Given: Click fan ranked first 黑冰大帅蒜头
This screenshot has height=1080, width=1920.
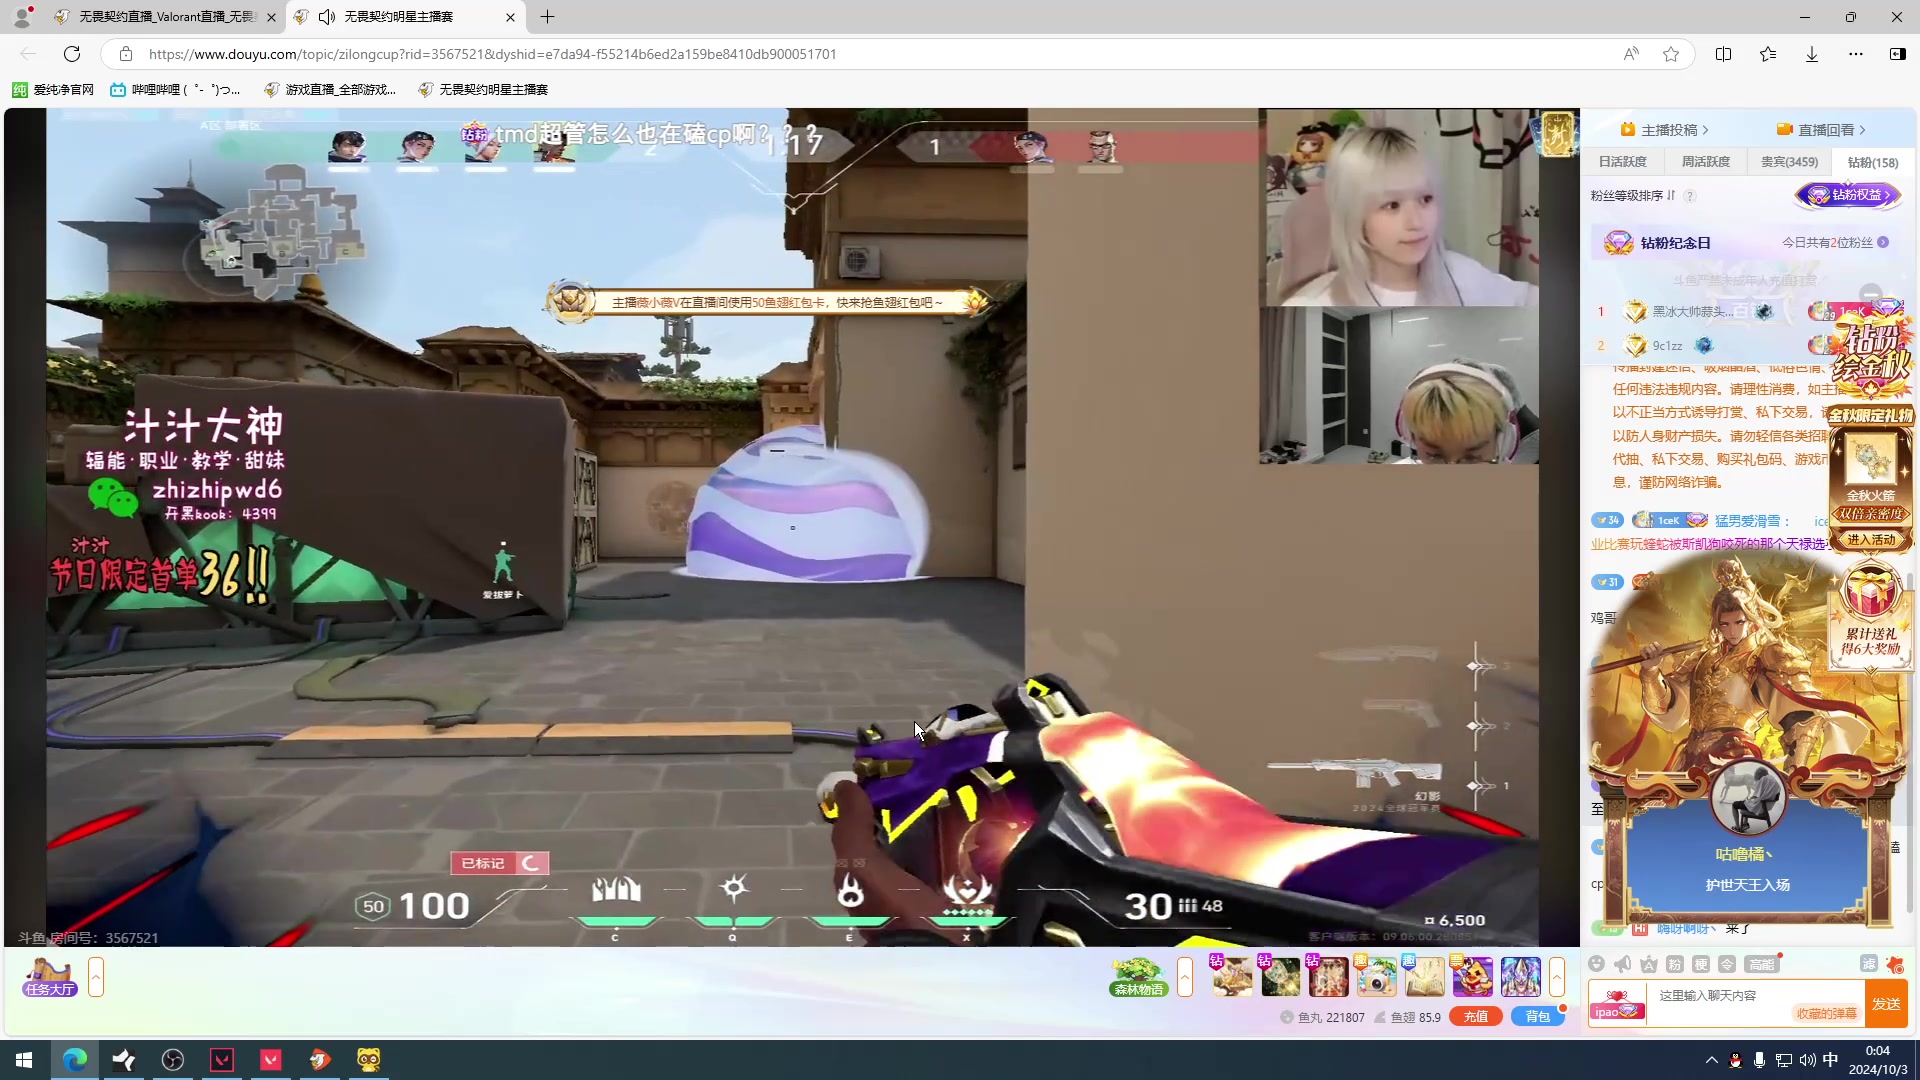Looking at the screenshot, I should coord(1693,312).
